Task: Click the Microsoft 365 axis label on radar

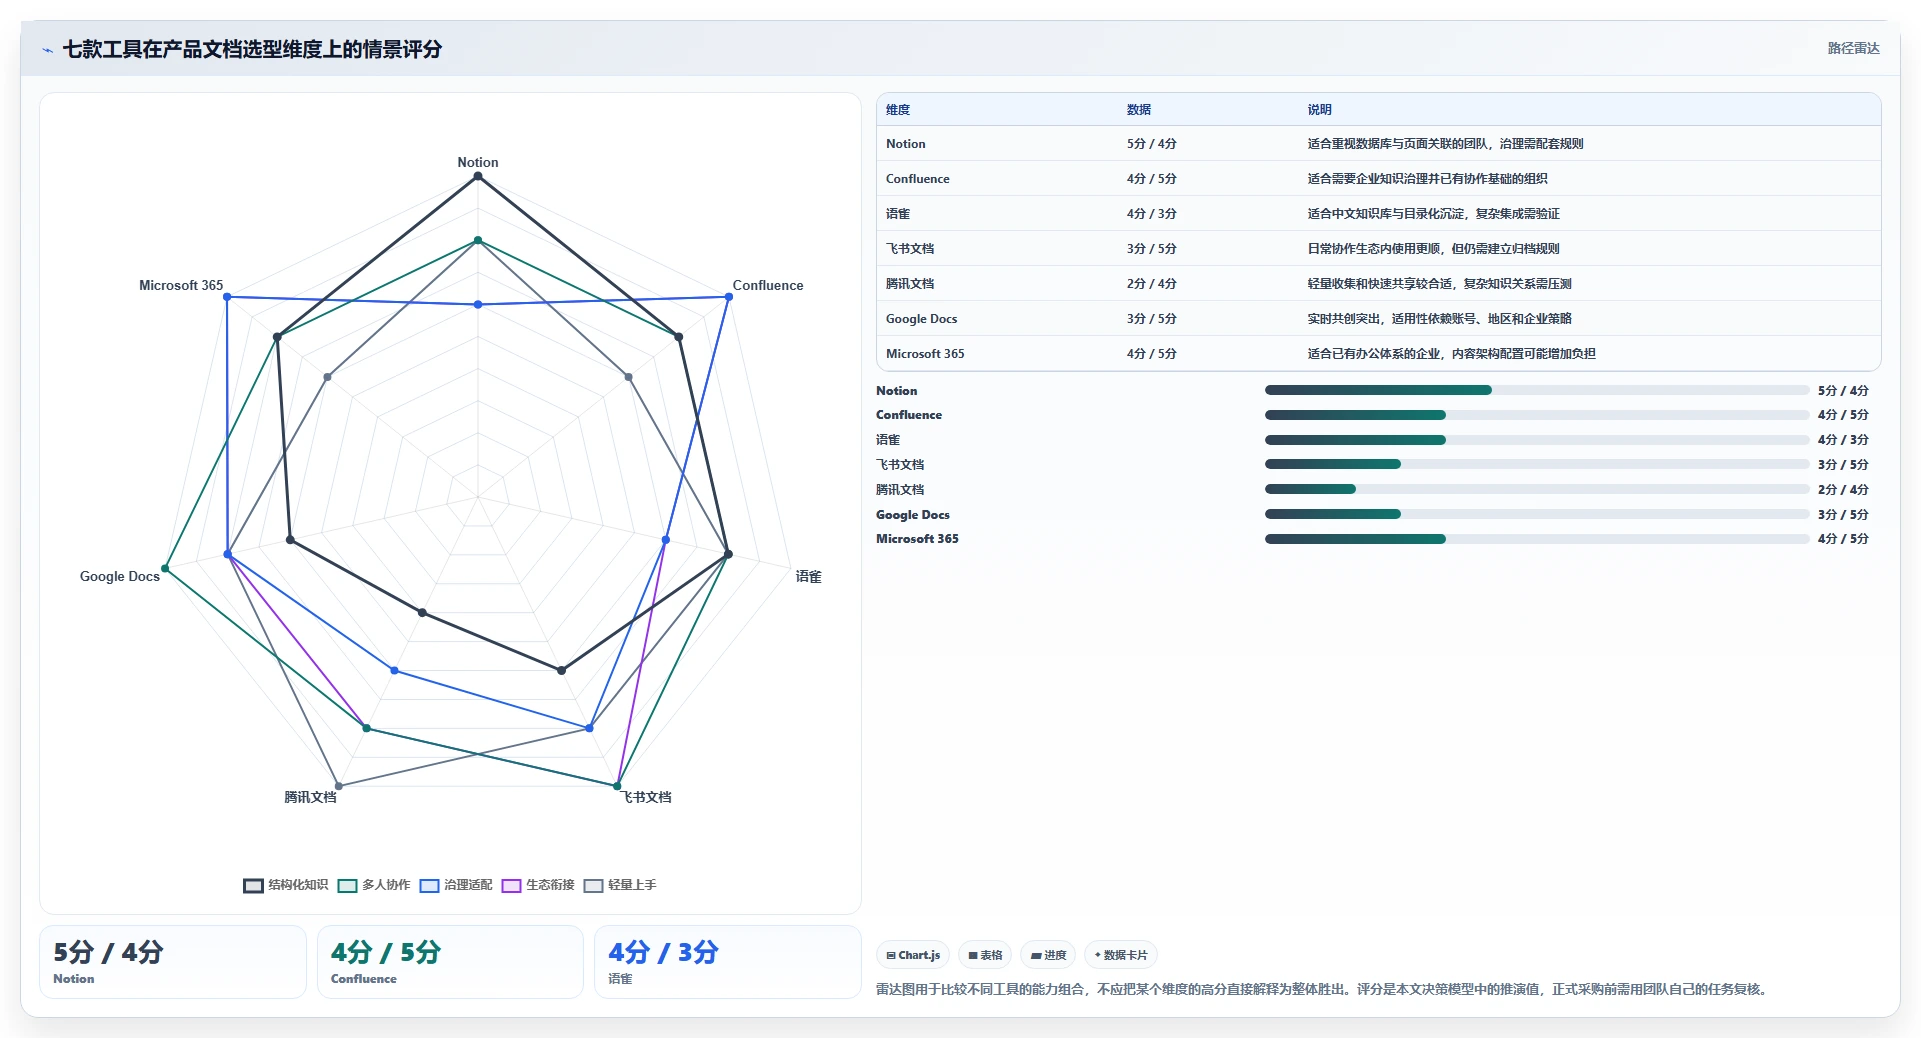Action: coord(181,285)
